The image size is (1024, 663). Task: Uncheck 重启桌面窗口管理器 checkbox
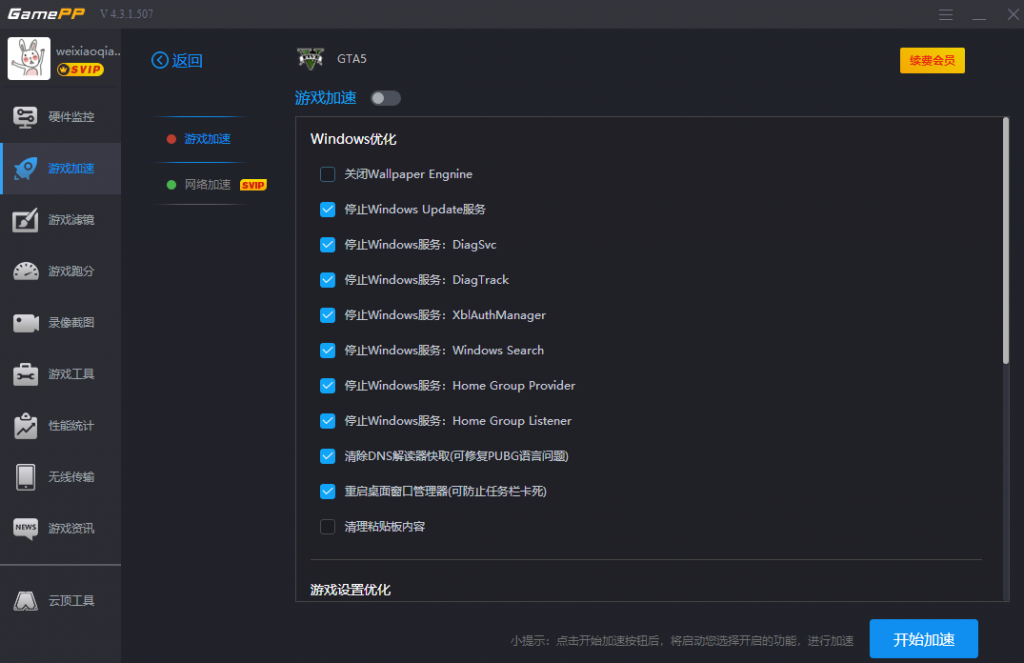coord(328,492)
